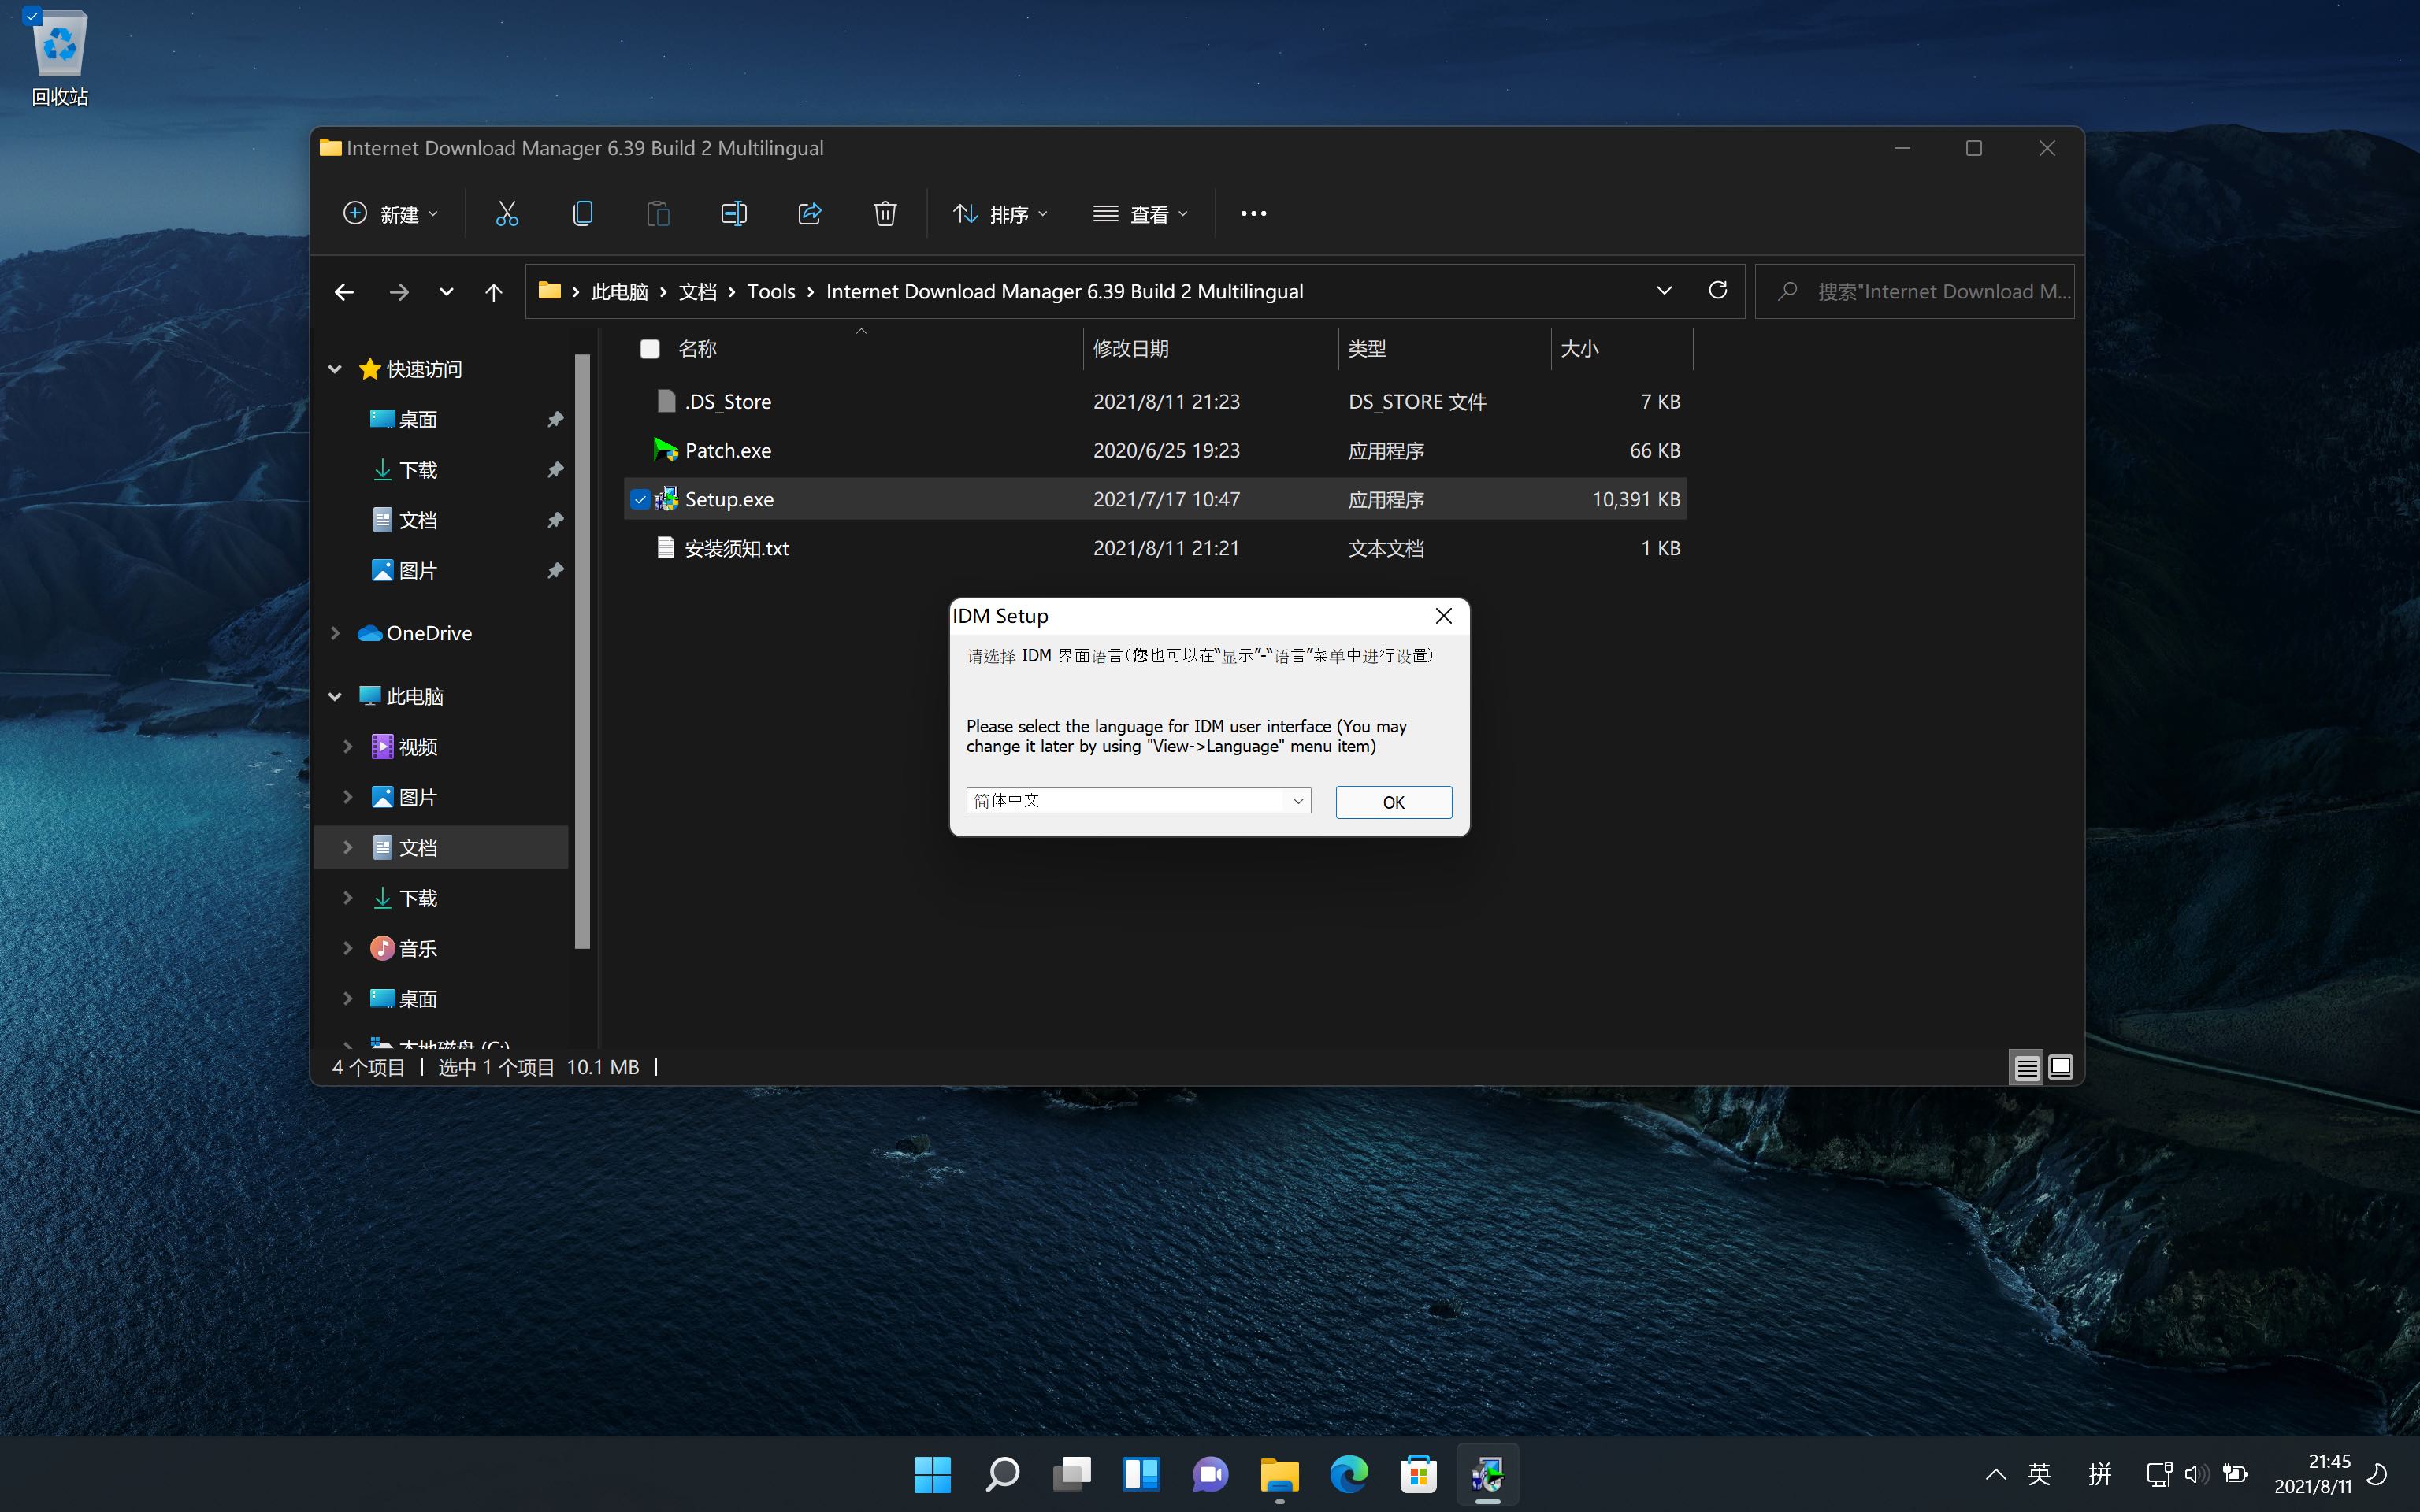
Task: Refresh the folder with the reload icon
Action: (x=1718, y=291)
